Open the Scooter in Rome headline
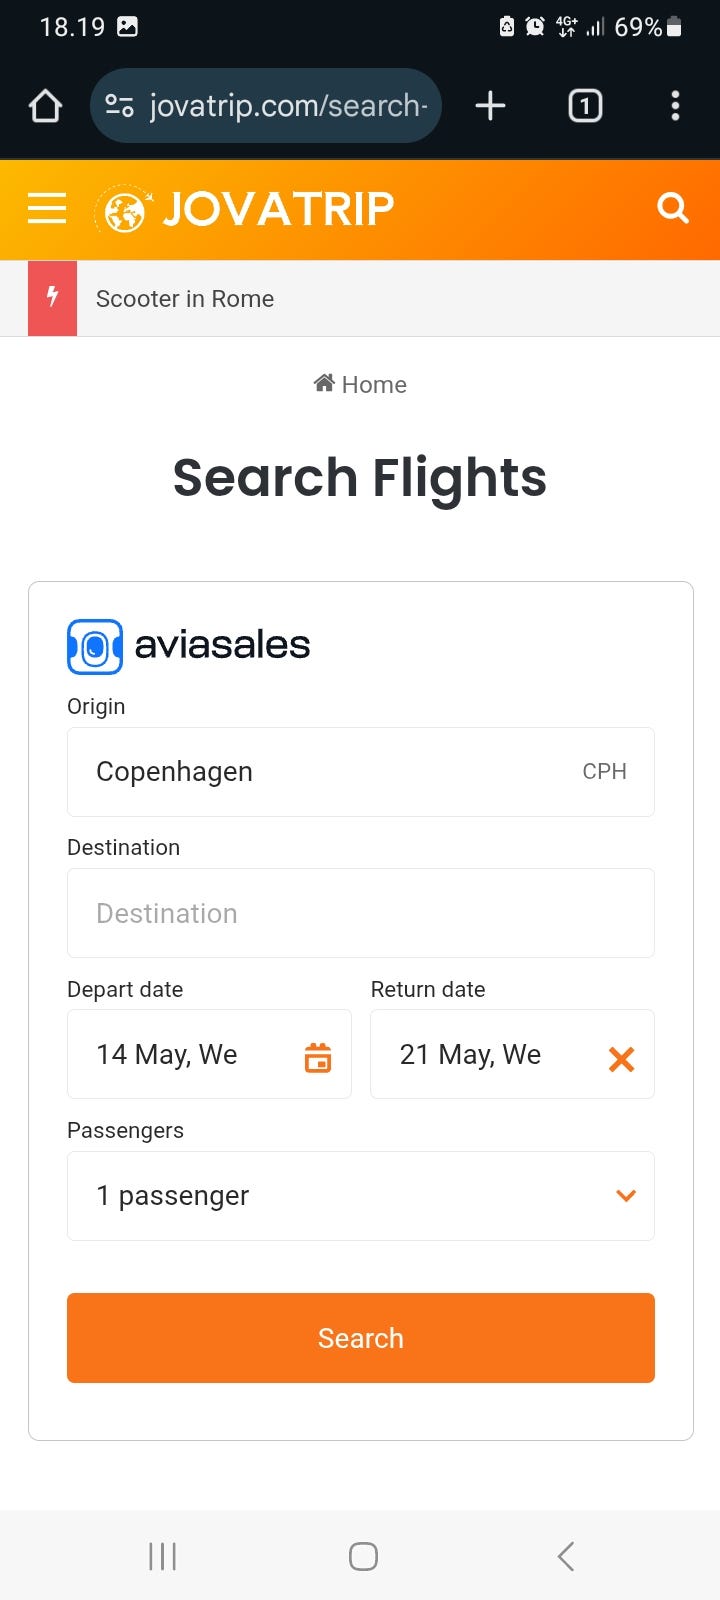The height and width of the screenshot is (1600, 720). click(185, 299)
